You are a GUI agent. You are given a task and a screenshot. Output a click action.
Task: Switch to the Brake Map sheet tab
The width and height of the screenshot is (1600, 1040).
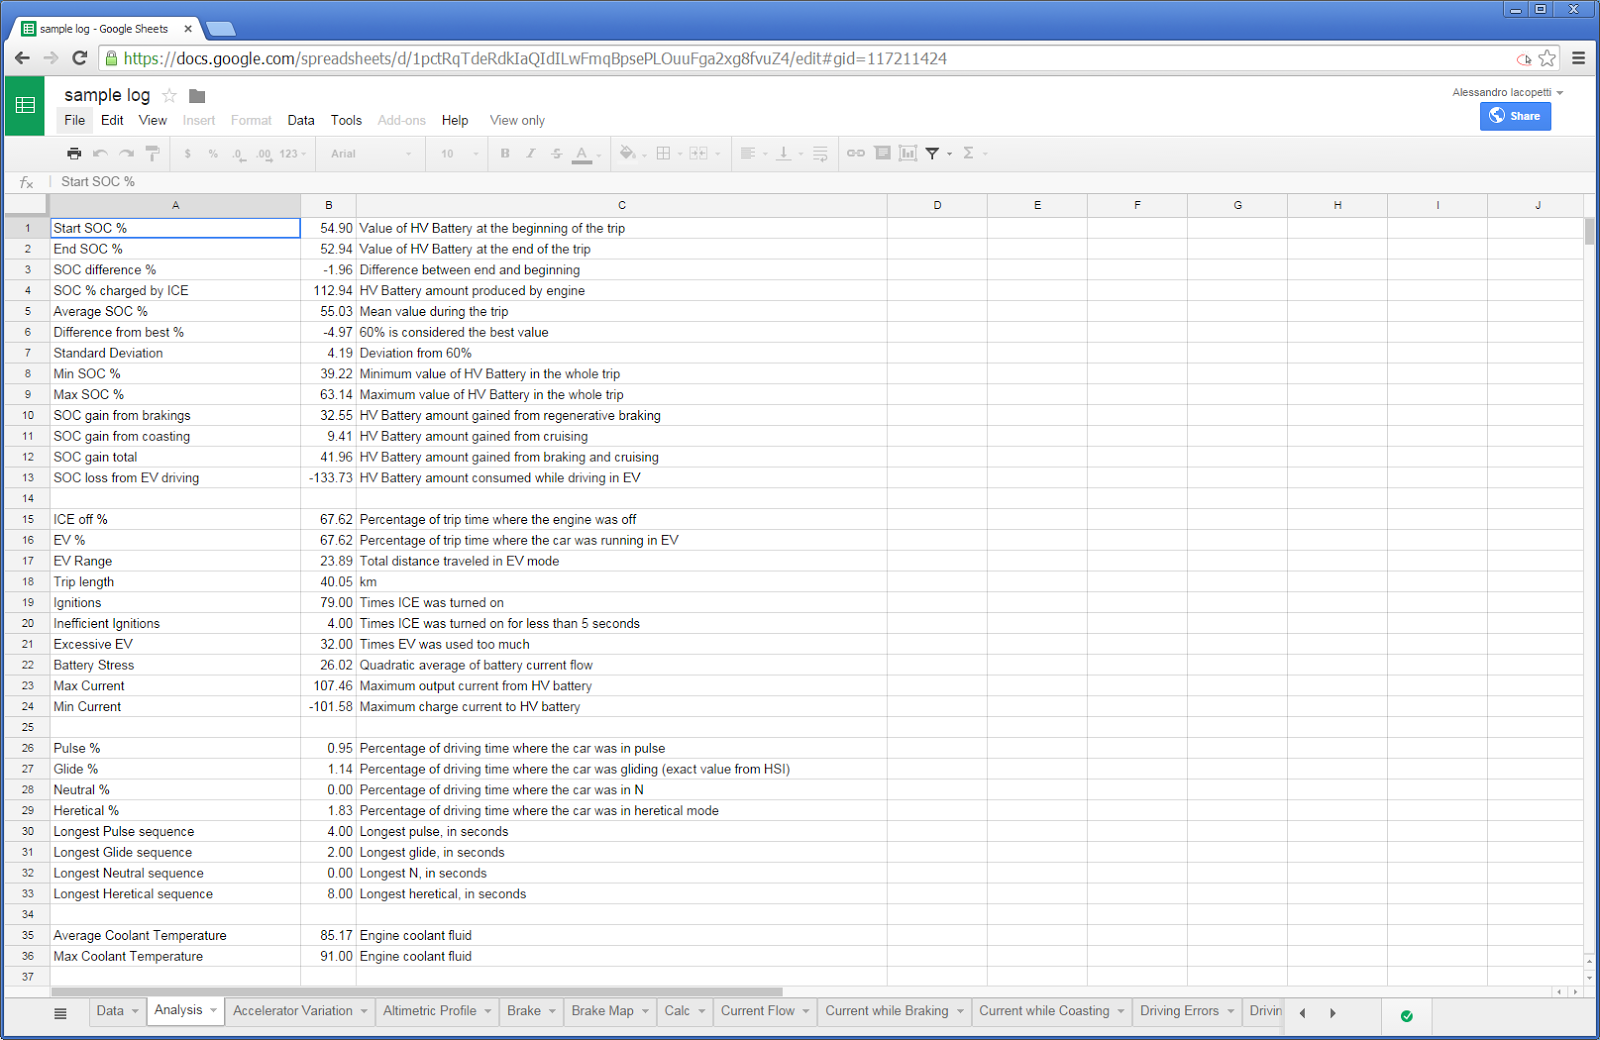601,1011
